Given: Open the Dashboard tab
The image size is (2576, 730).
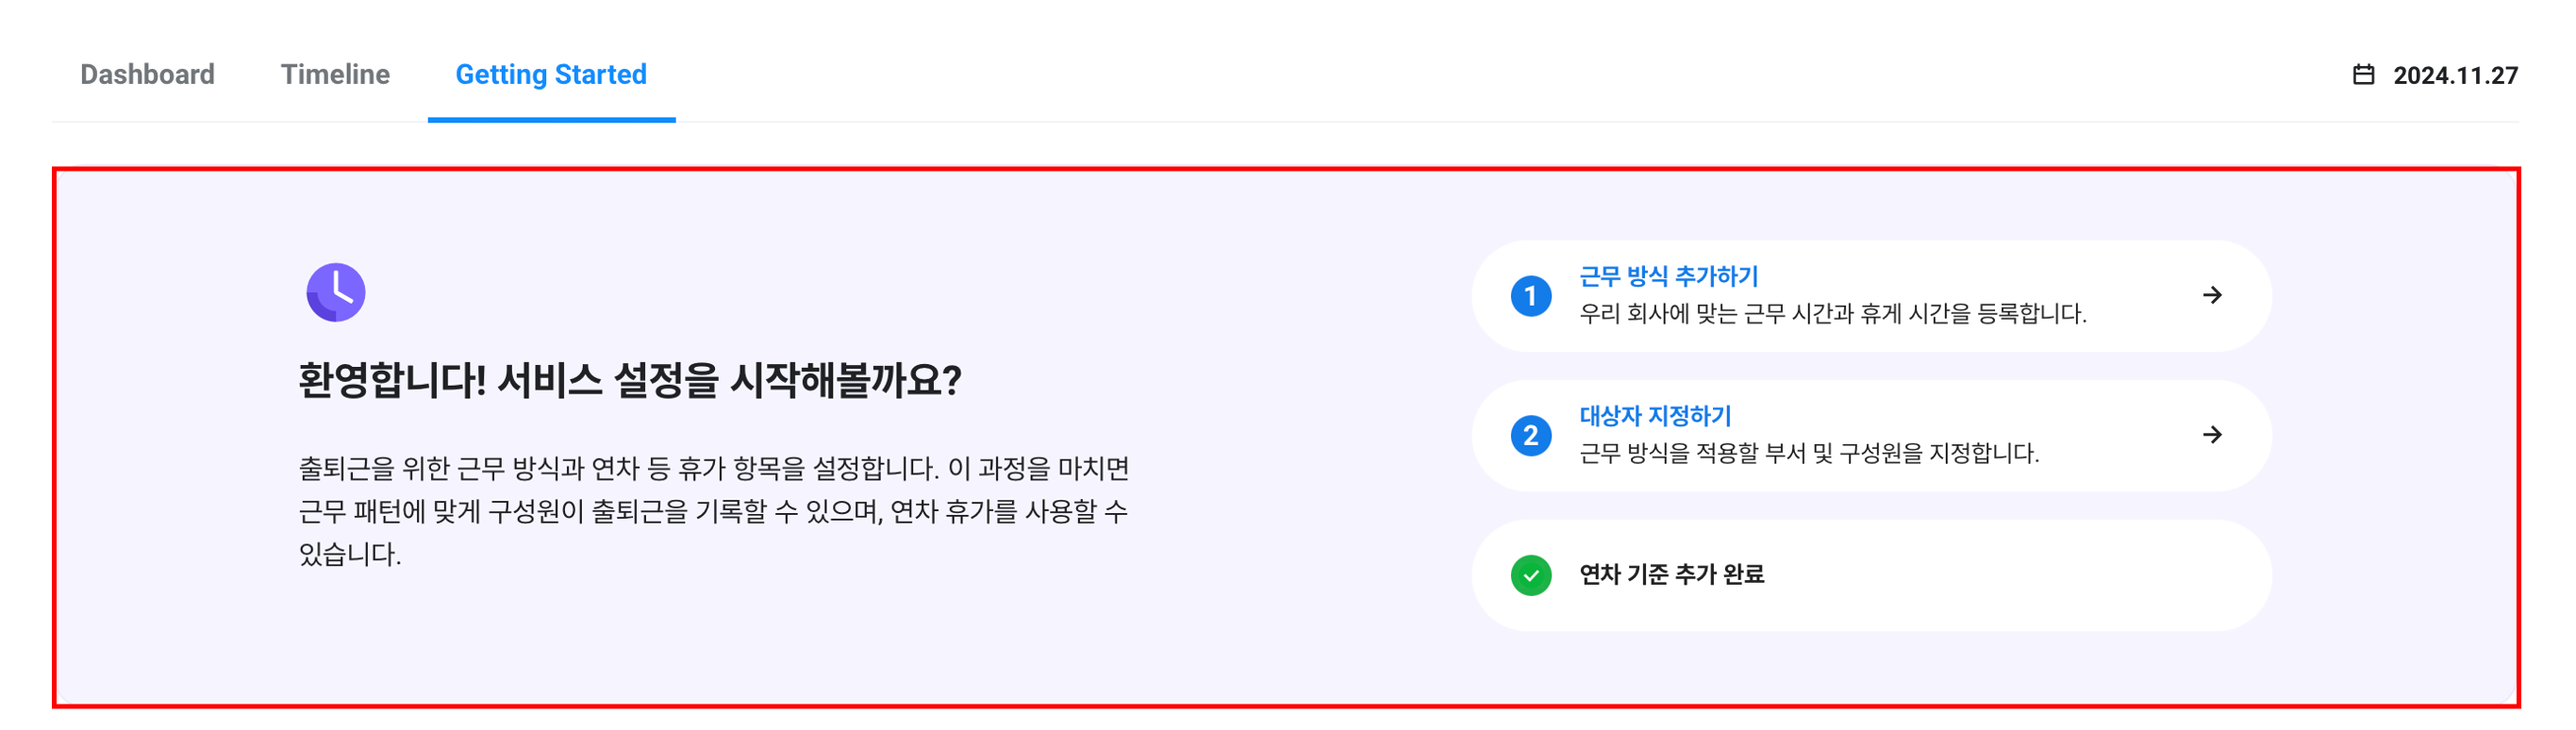Looking at the screenshot, I should [147, 75].
